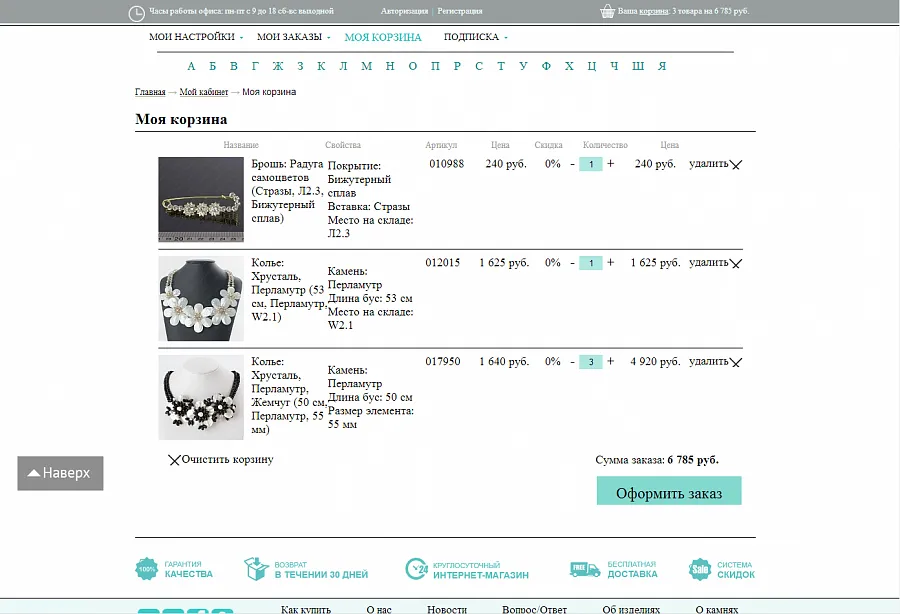
Task: Open Мой кабинет breadcrumb link
Action: pos(204,92)
